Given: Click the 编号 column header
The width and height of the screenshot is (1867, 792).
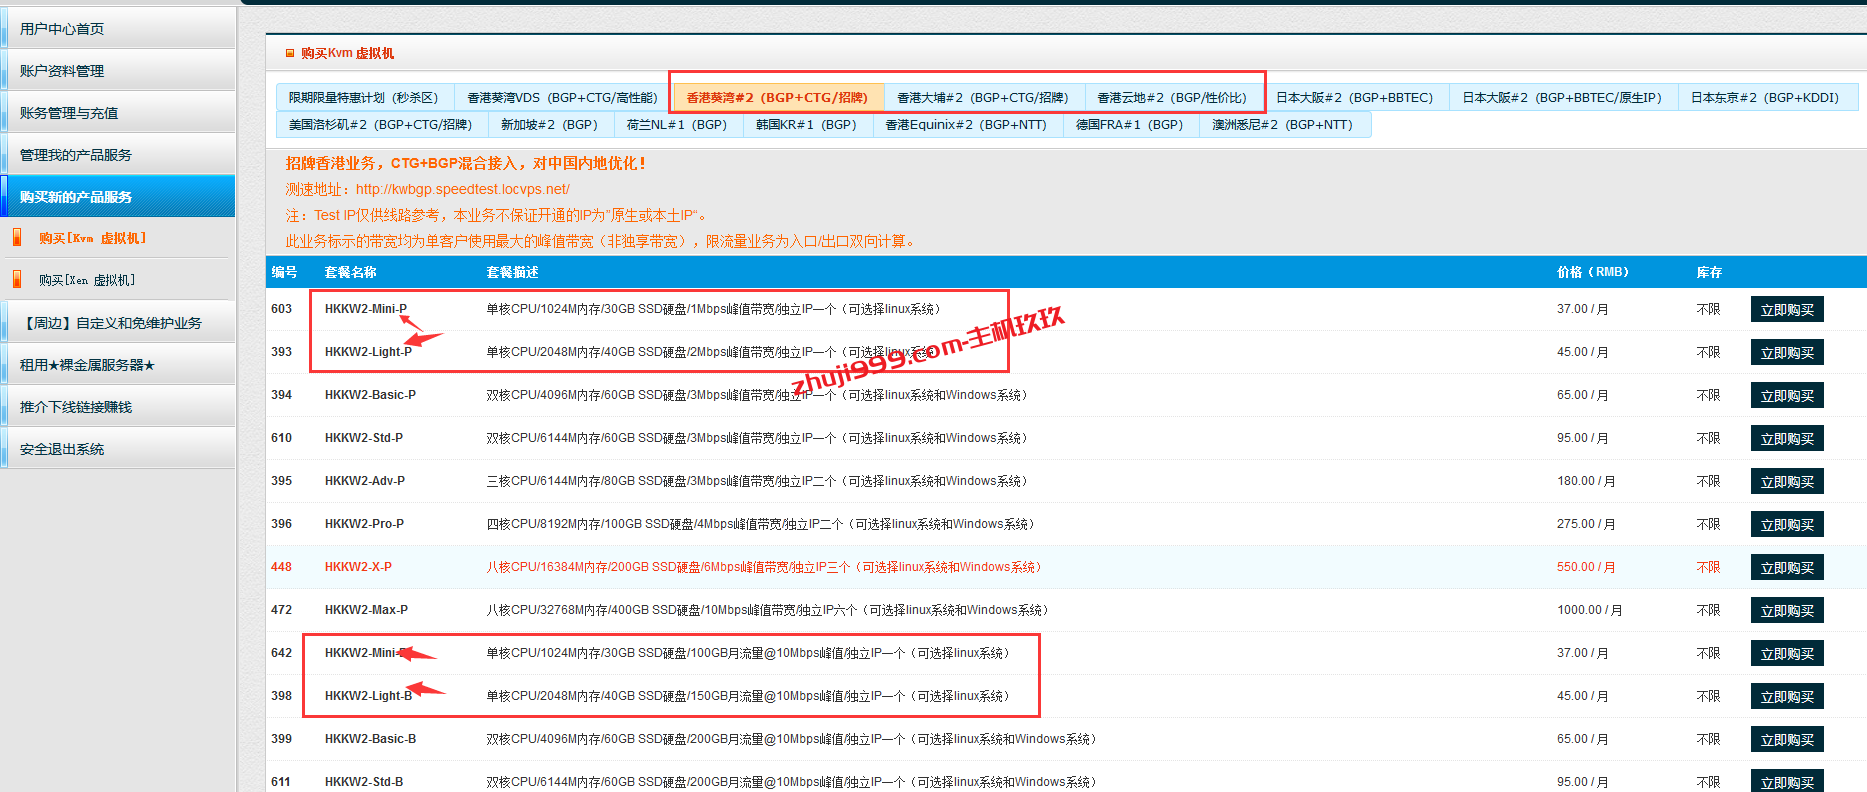Looking at the screenshot, I should tap(284, 272).
